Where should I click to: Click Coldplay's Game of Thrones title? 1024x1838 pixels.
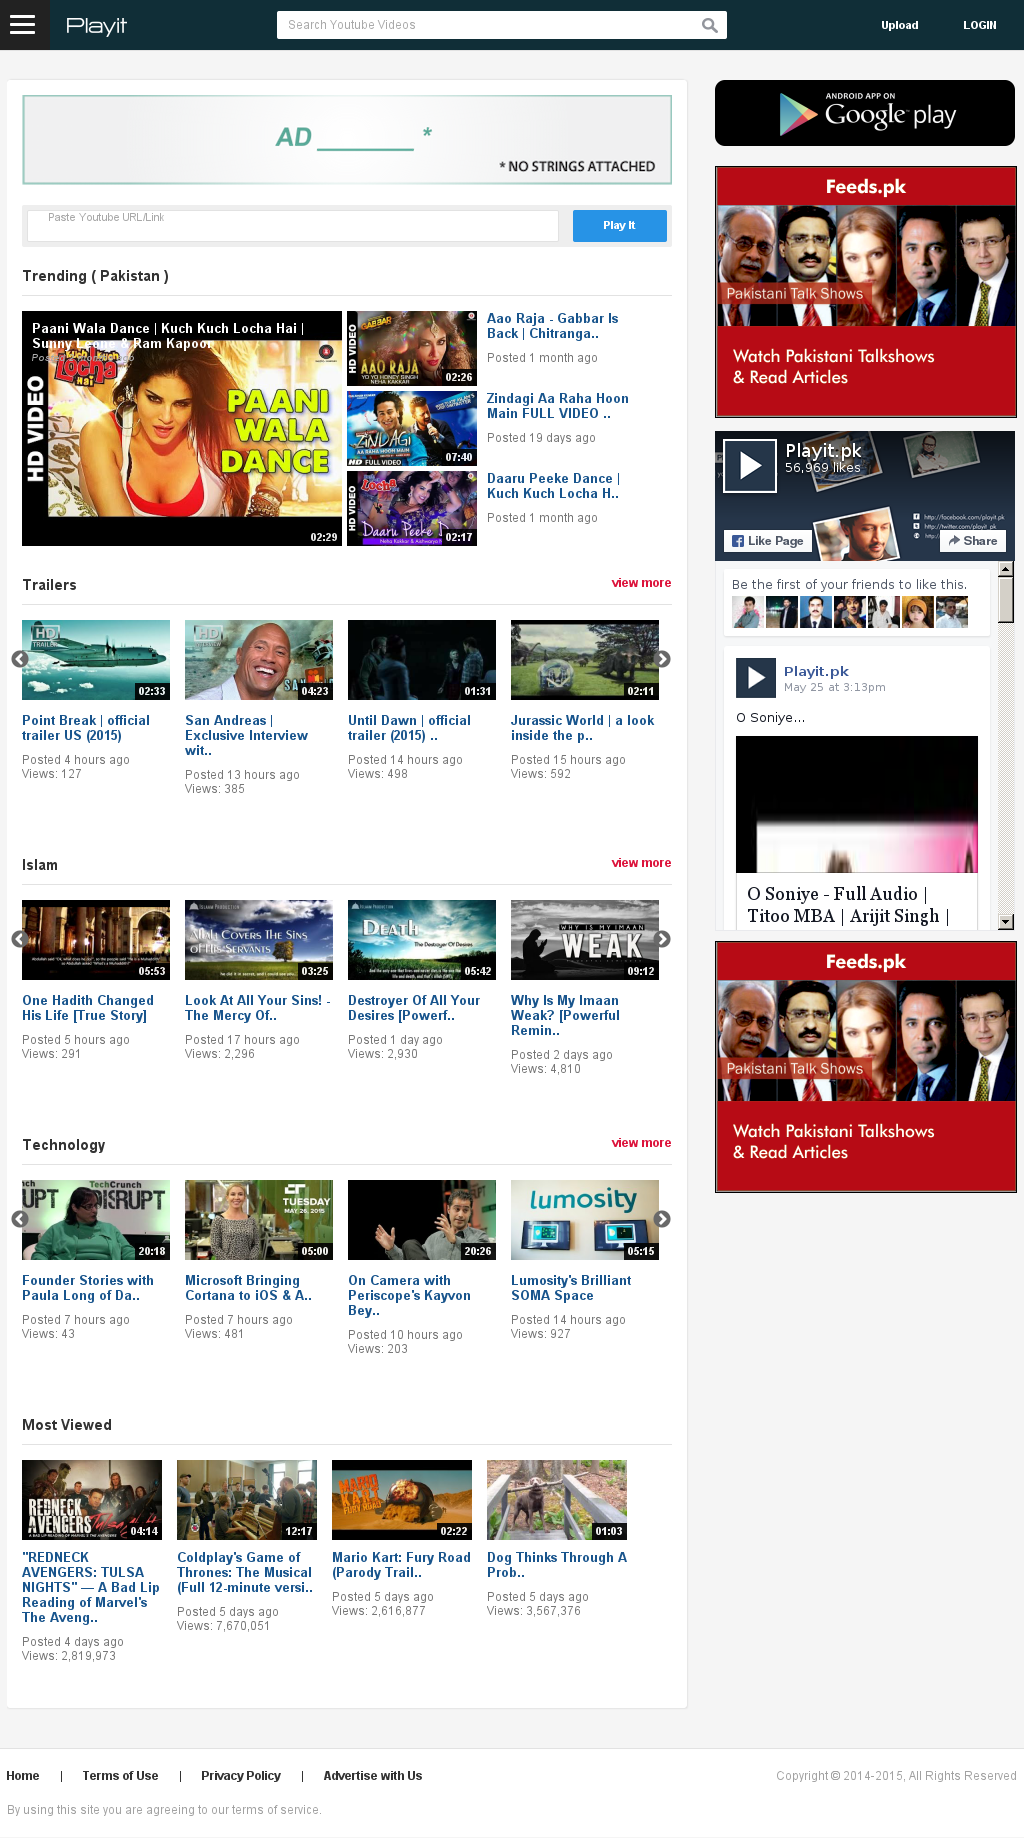point(245,1572)
